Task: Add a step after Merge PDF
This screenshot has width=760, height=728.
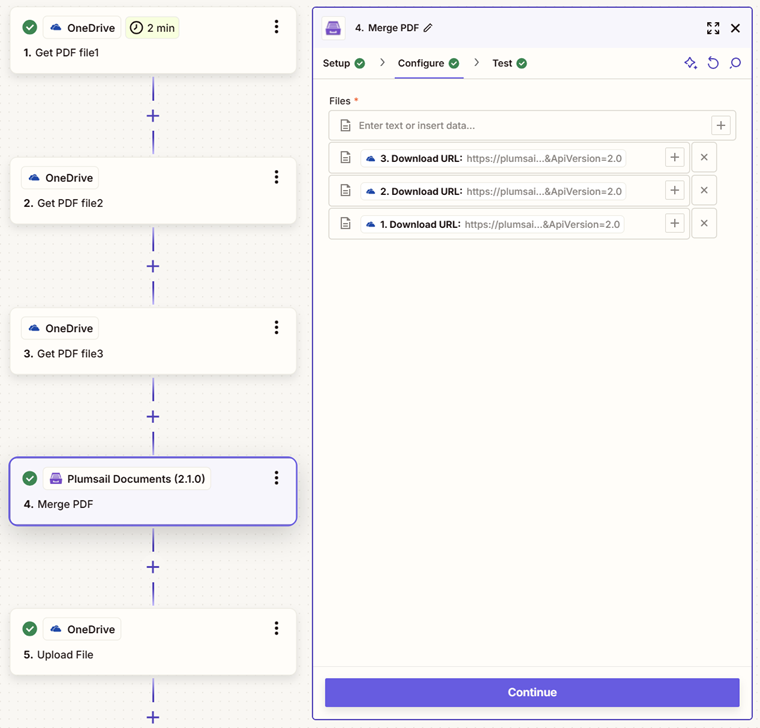Action: click(153, 567)
